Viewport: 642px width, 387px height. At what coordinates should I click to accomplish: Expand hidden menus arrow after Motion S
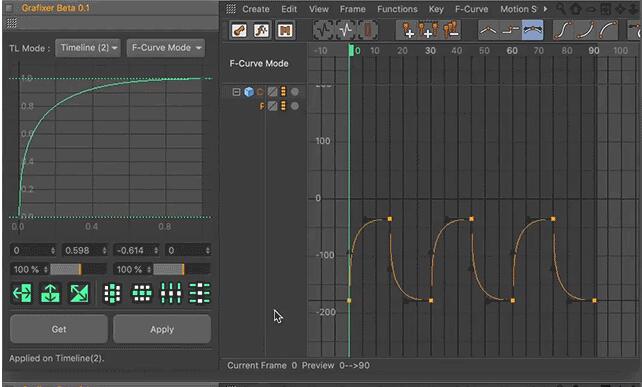point(545,9)
